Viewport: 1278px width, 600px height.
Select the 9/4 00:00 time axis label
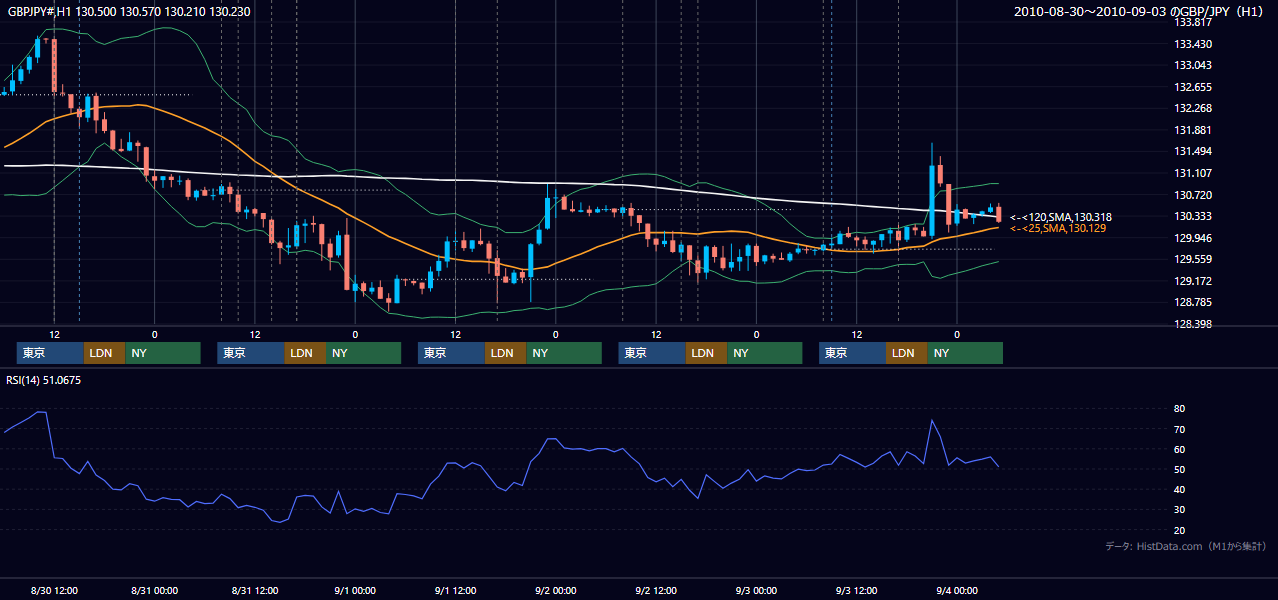tap(957, 591)
